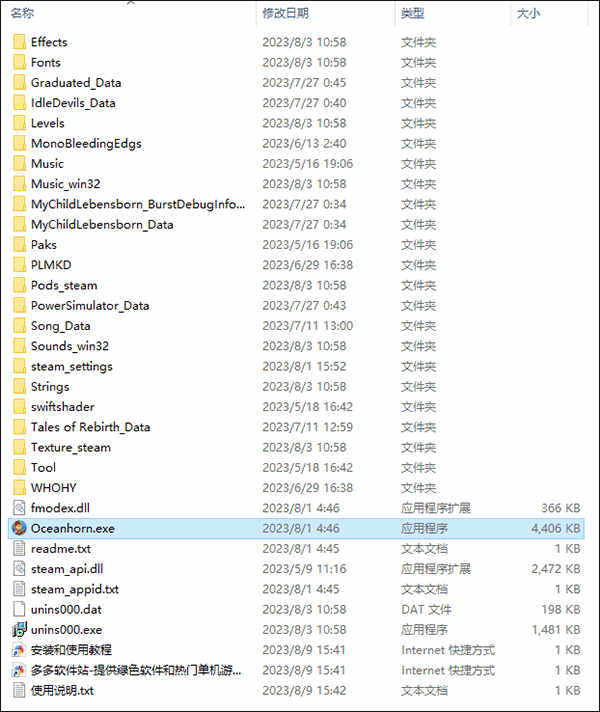600x712 pixels.
Task: Click the 2023/8/1 15:52 date cell
Action: [304, 366]
